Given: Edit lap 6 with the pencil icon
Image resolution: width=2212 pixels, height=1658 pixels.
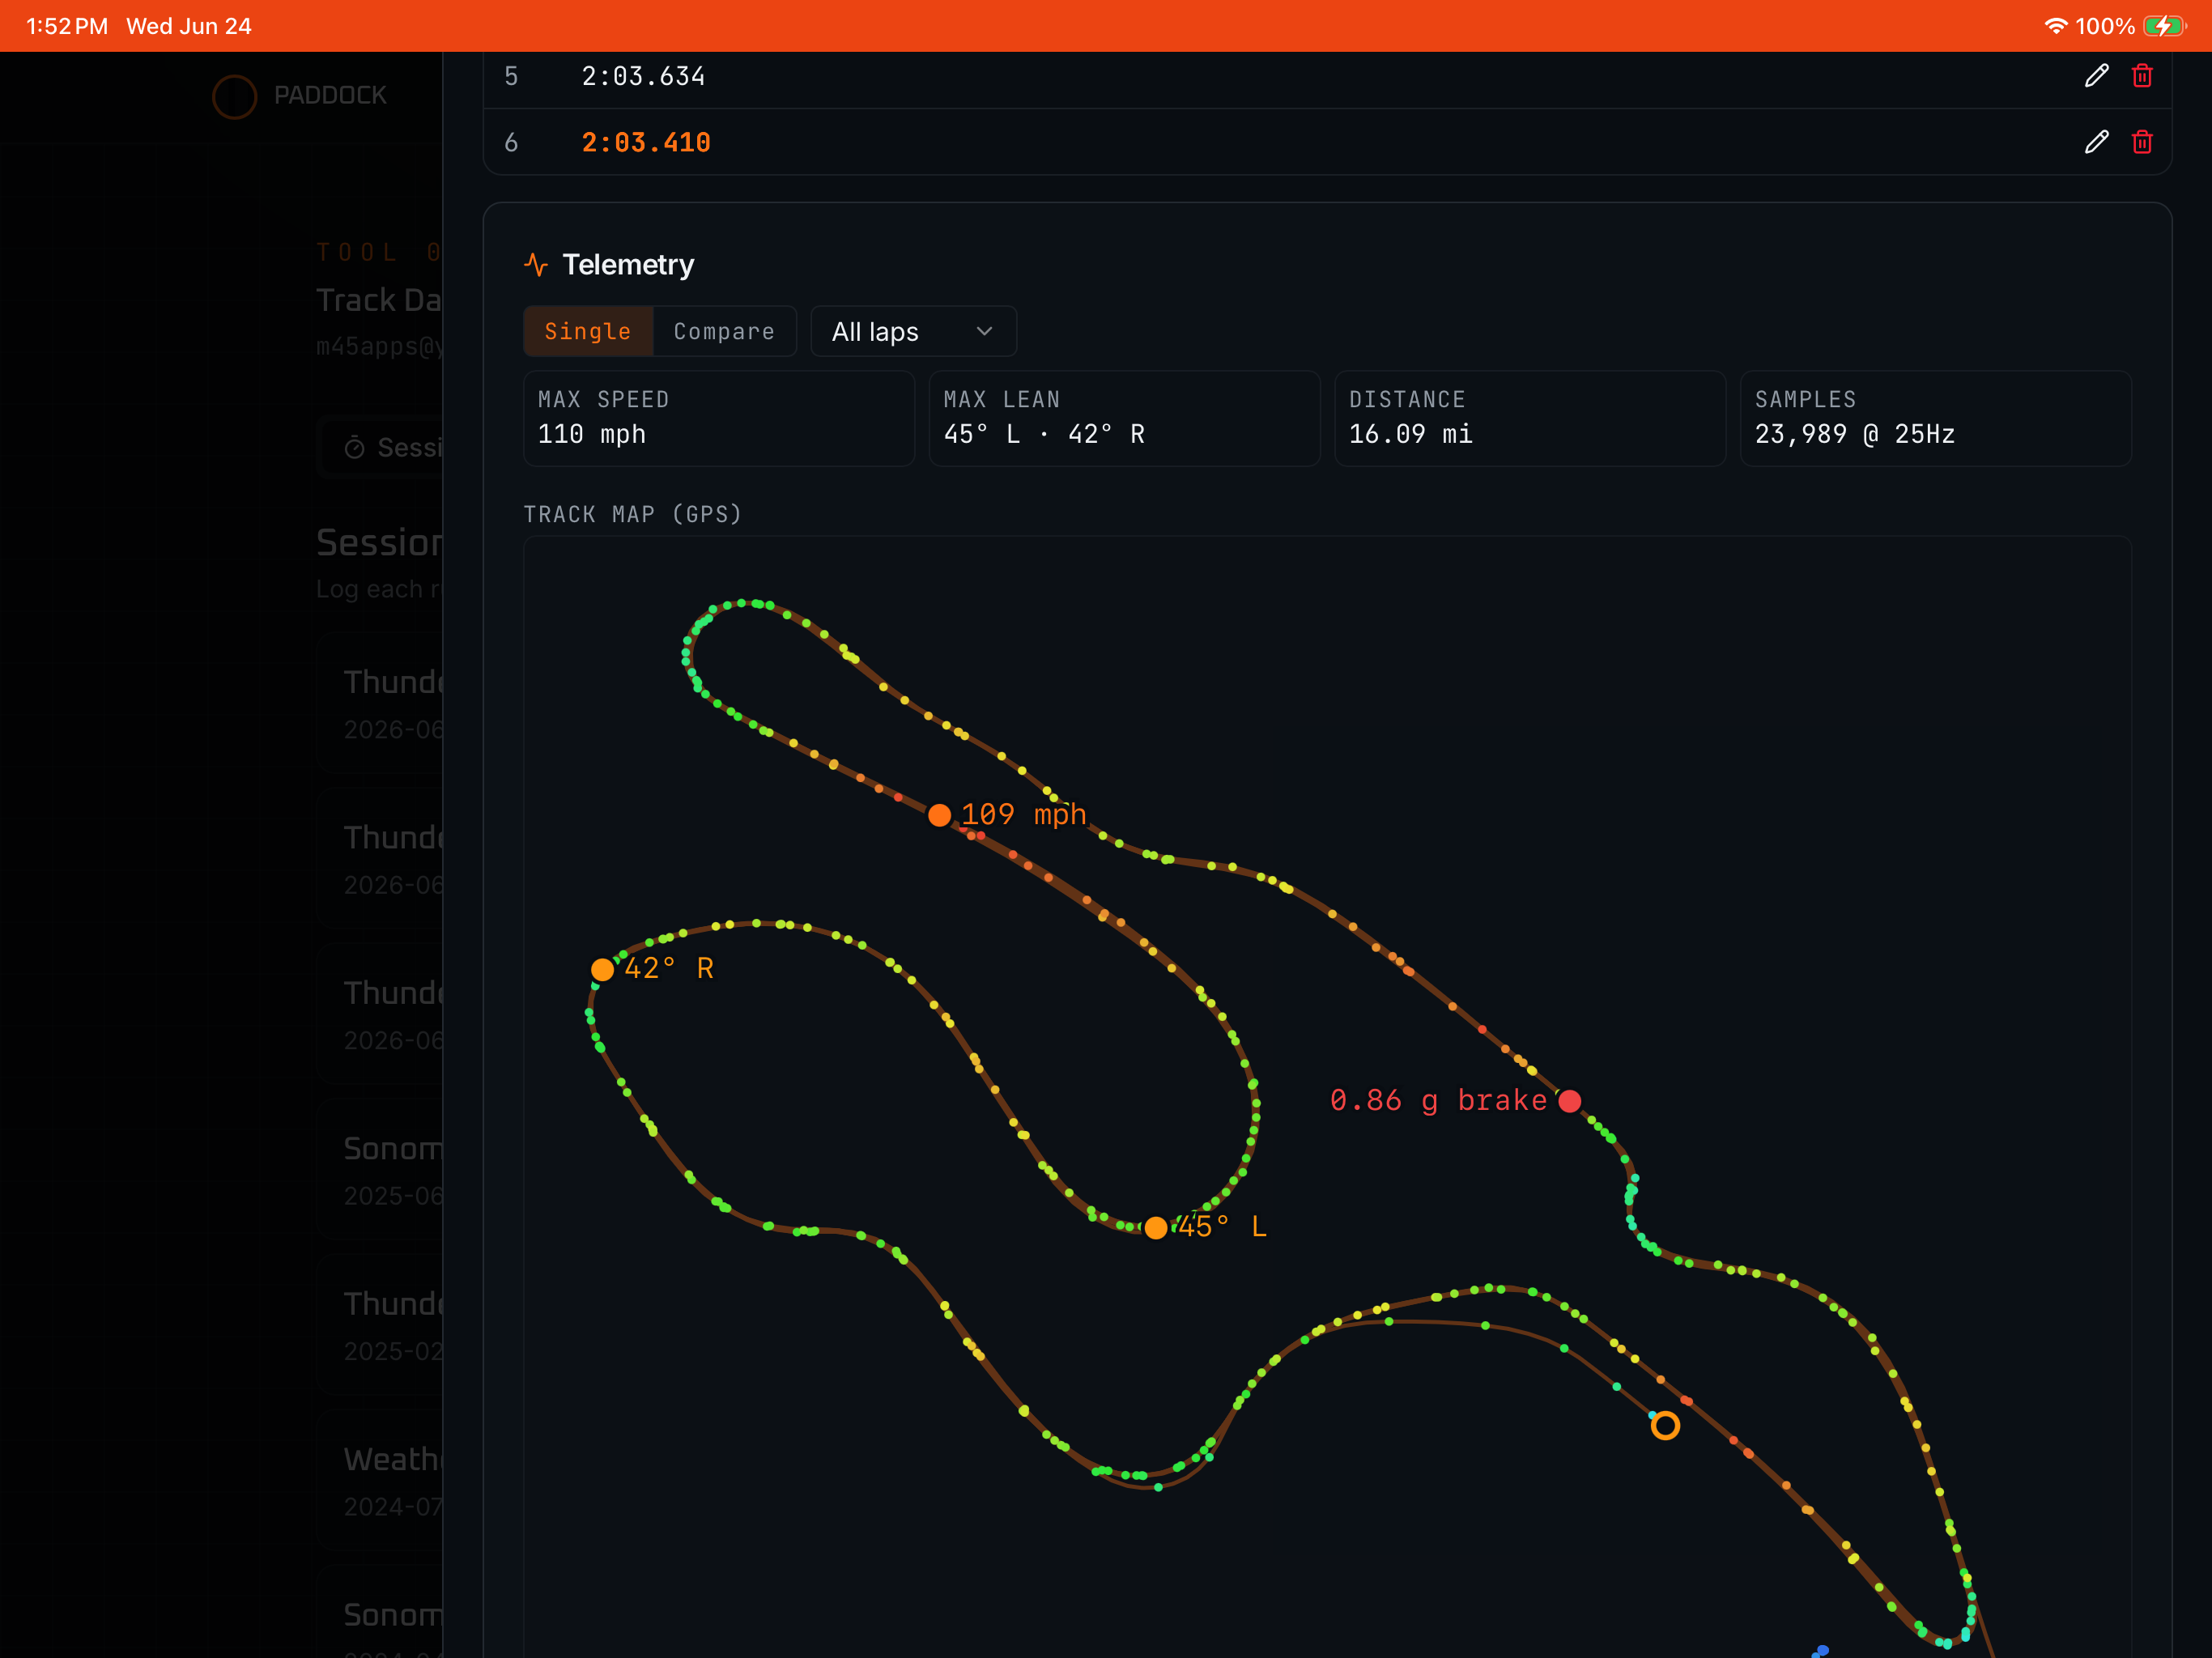Looking at the screenshot, I should (2096, 142).
